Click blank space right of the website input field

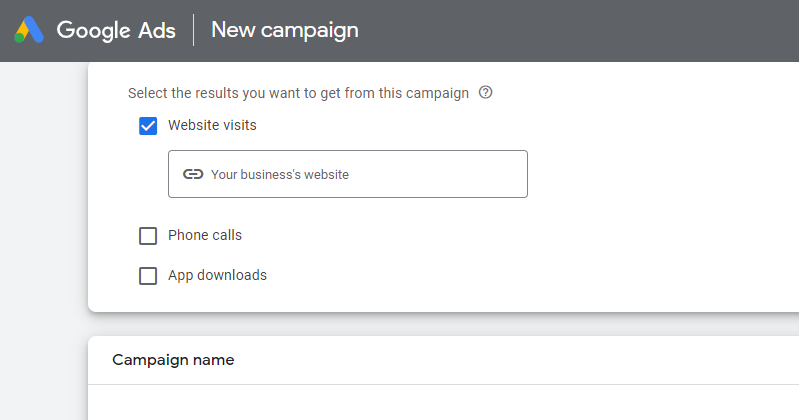point(660,174)
